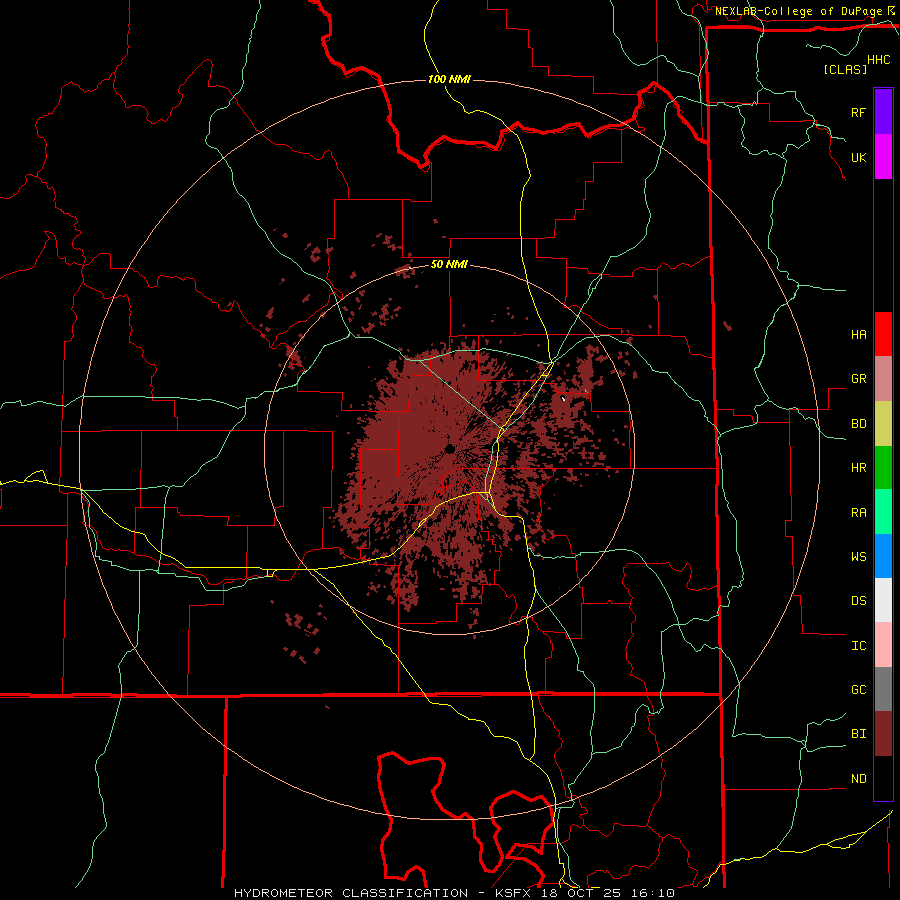900x900 pixels.
Task: Click the BD legend label
Action: (x=858, y=424)
